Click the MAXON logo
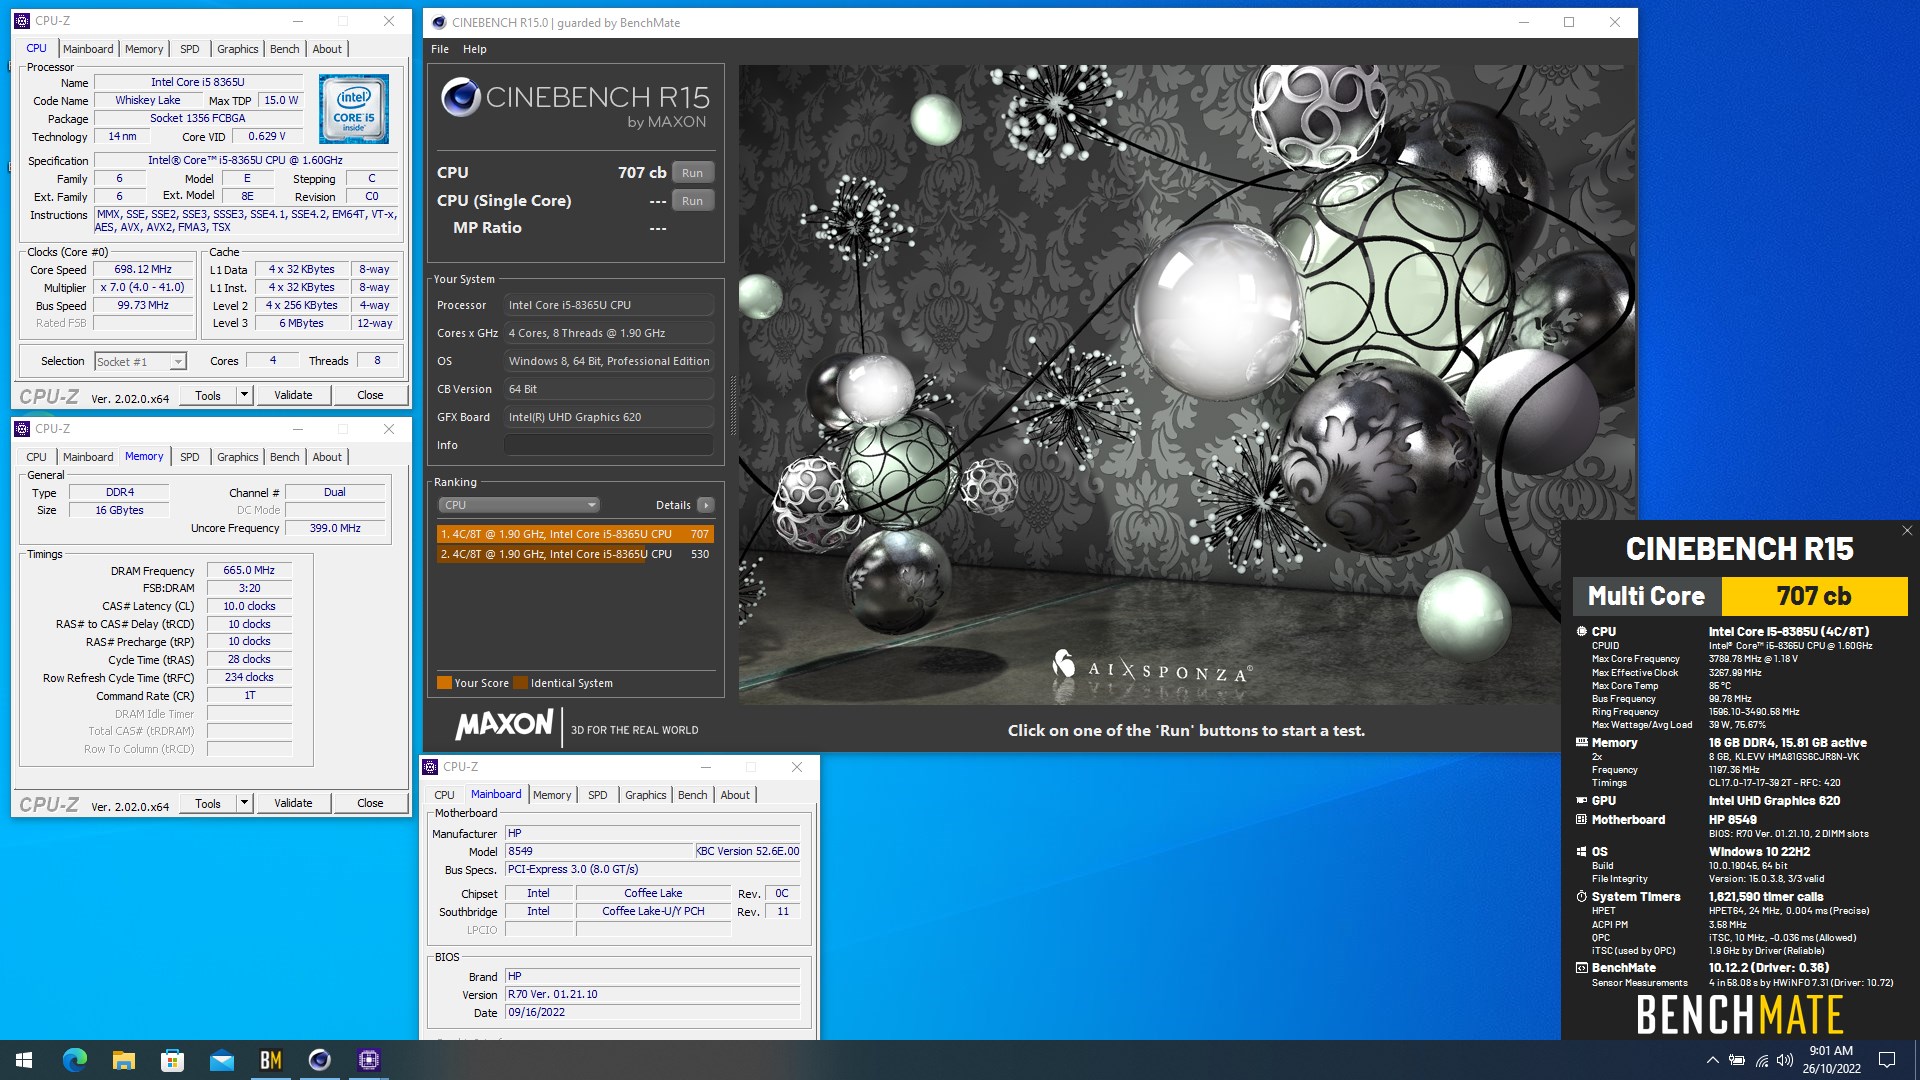1920x1080 pixels. (504, 724)
